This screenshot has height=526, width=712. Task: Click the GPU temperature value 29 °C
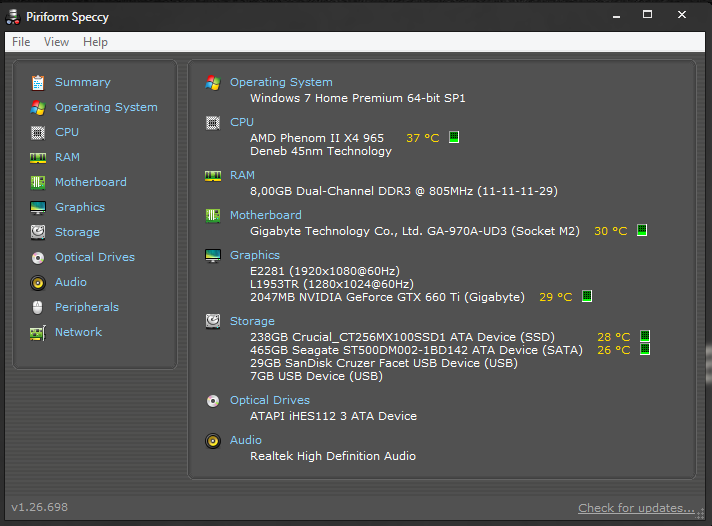[556, 297]
